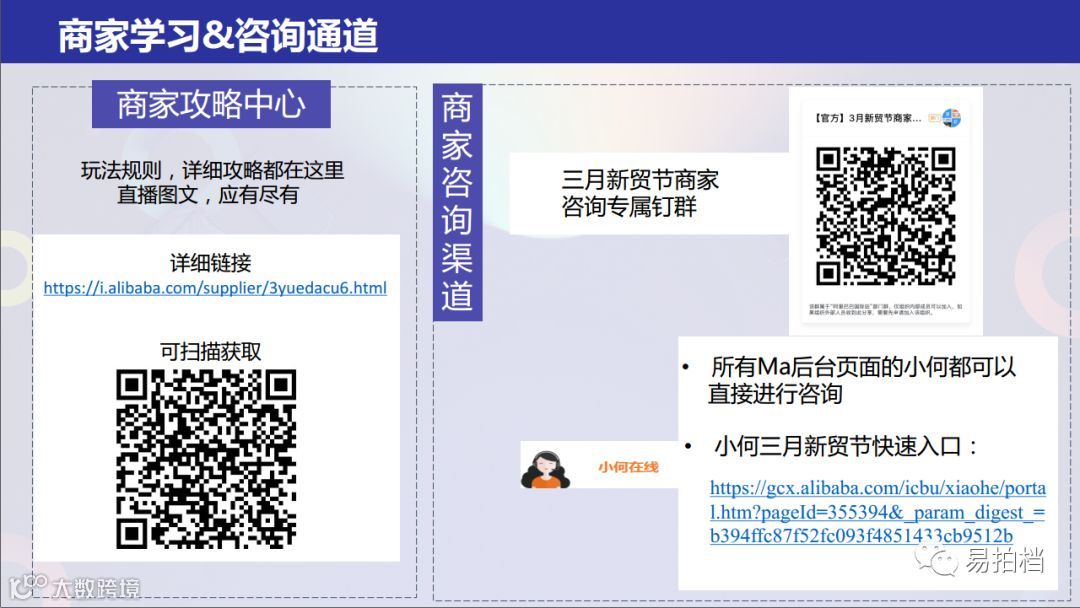Click the 小何在线 avatar icon
1080x608 pixels.
tap(546, 469)
